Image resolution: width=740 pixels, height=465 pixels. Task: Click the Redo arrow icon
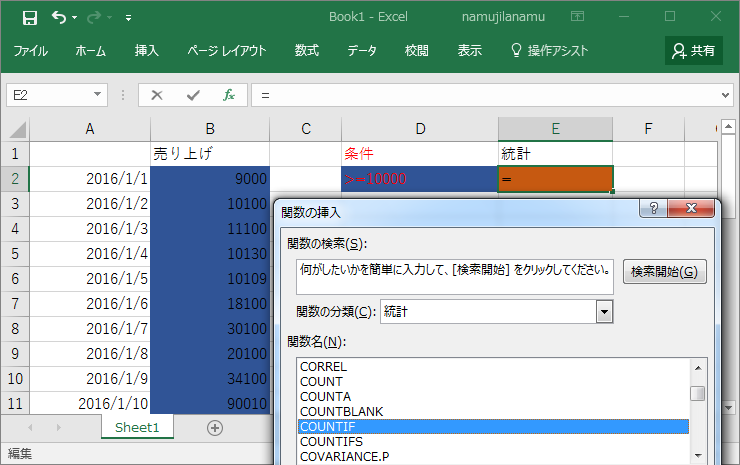(x=94, y=17)
